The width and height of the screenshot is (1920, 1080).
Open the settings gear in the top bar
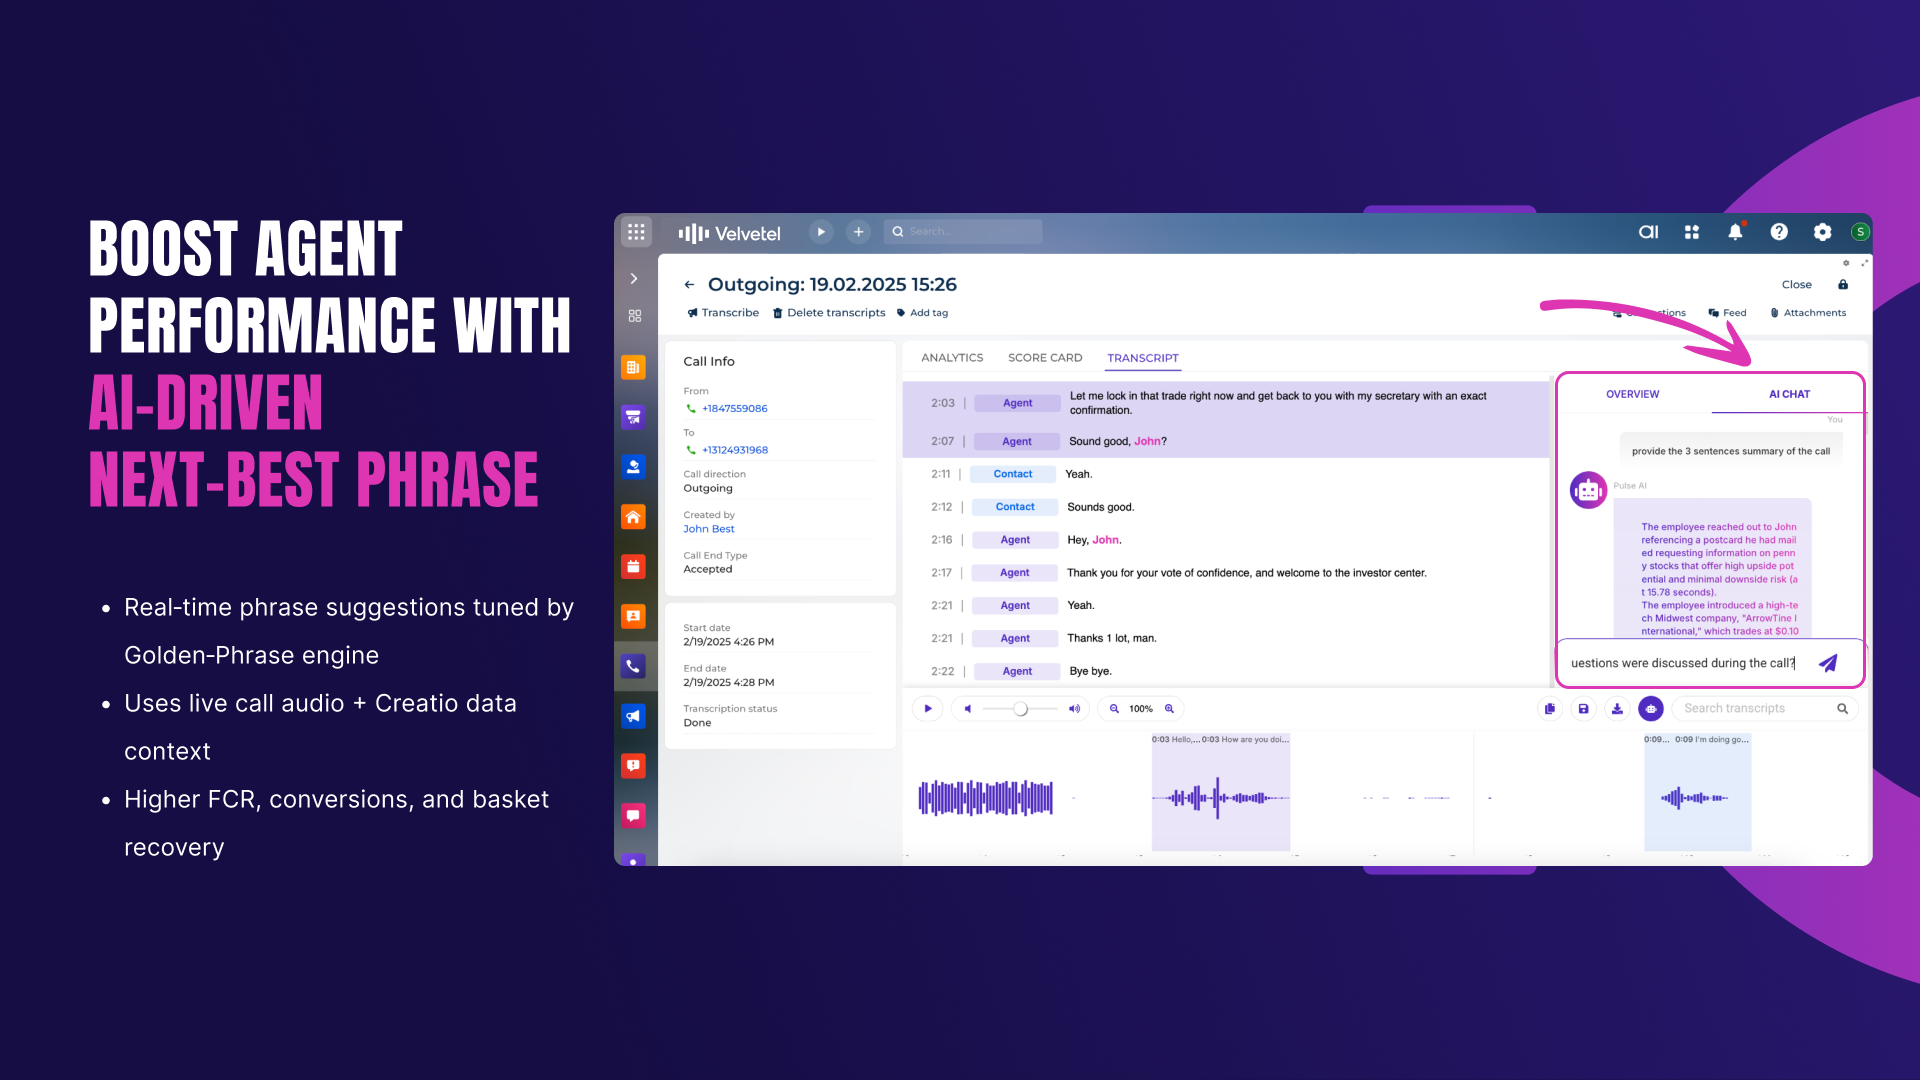click(x=1822, y=232)
